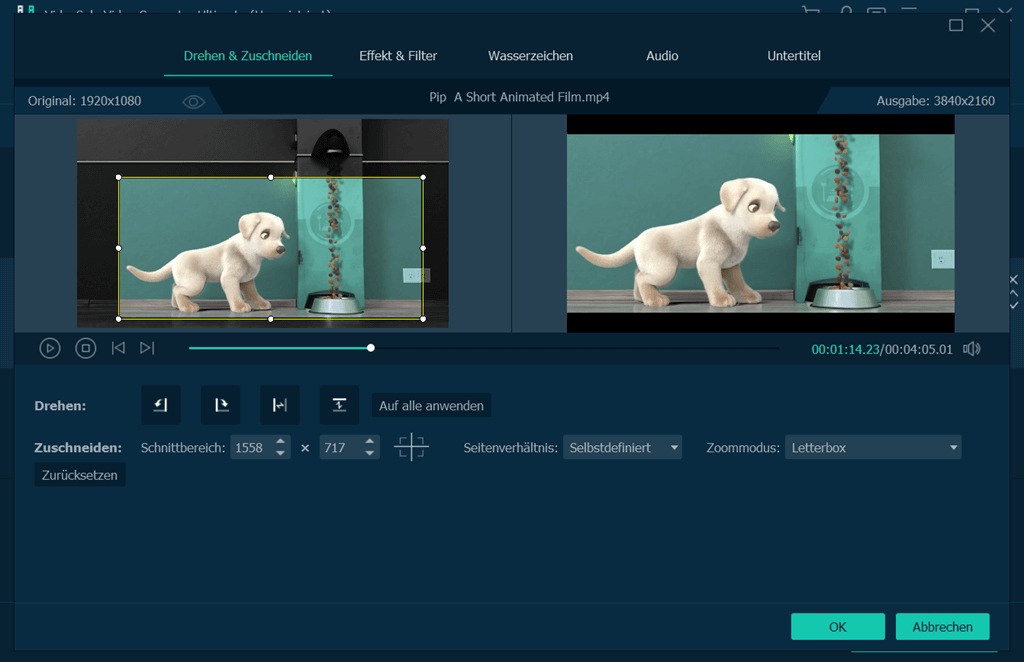Click the Original: 1920x1080 label

[x=84, y=101]
